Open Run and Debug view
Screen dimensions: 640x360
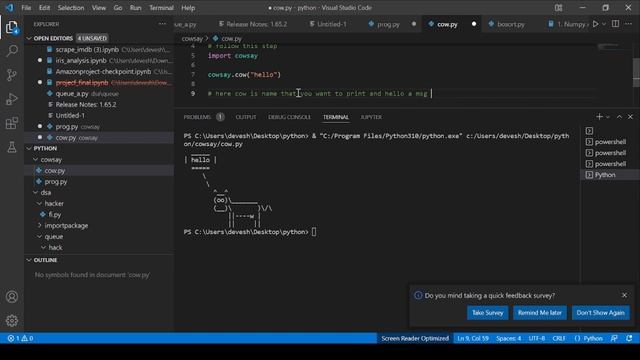pos(12,99)
